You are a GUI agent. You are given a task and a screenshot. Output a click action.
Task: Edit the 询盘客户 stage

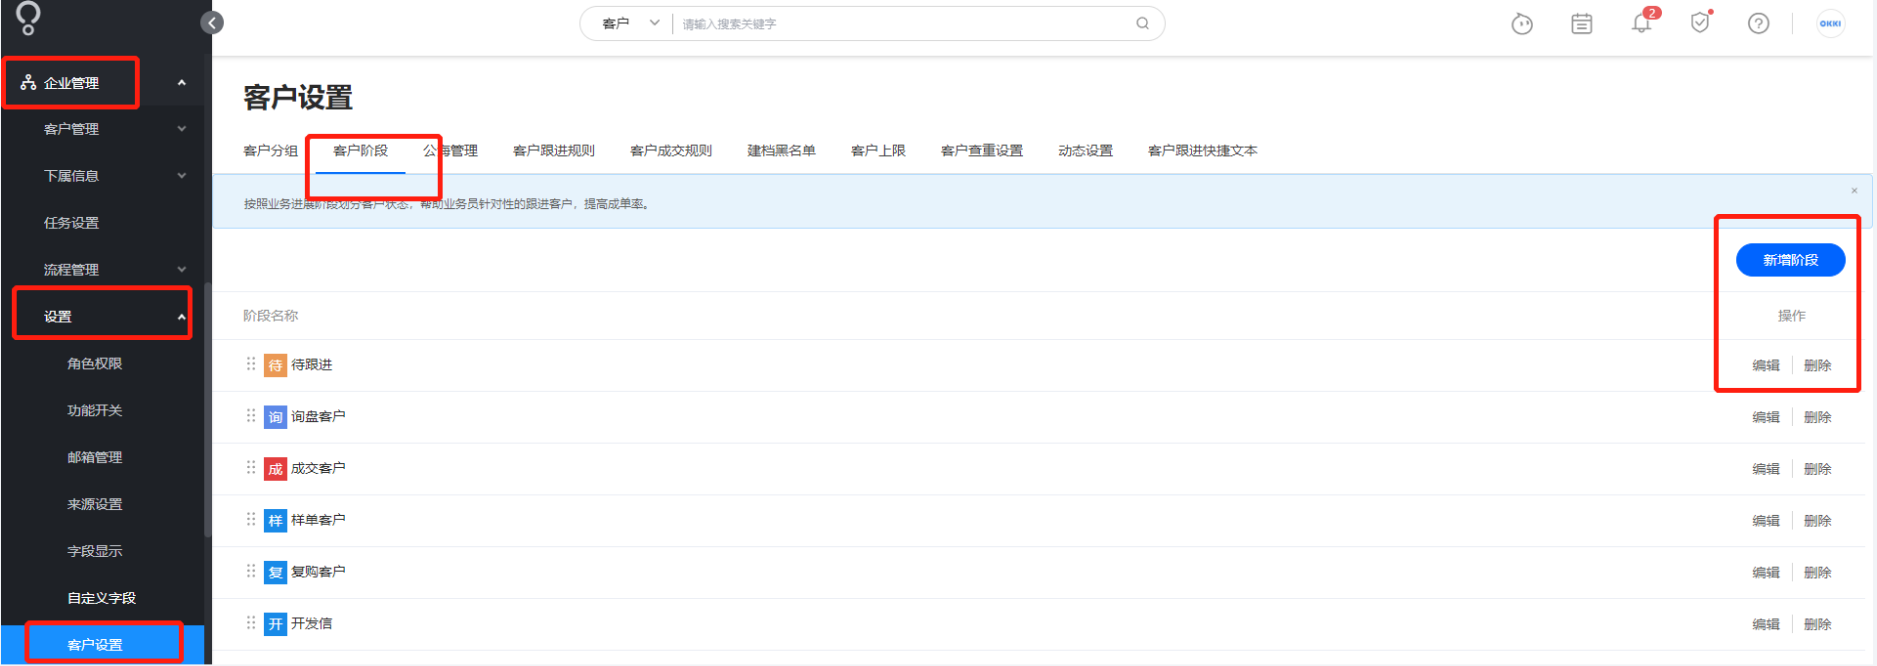[x=1766, y=417]
